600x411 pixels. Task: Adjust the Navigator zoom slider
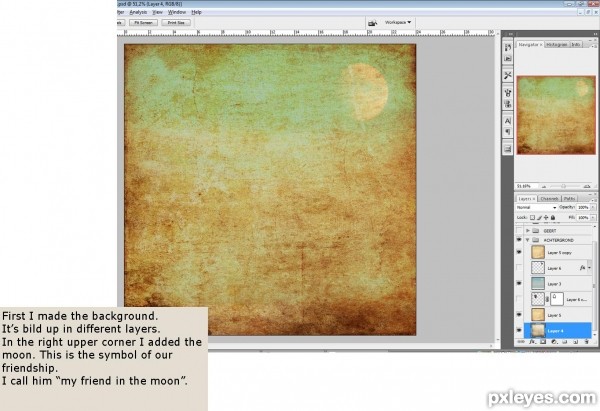tap(563, 186)
